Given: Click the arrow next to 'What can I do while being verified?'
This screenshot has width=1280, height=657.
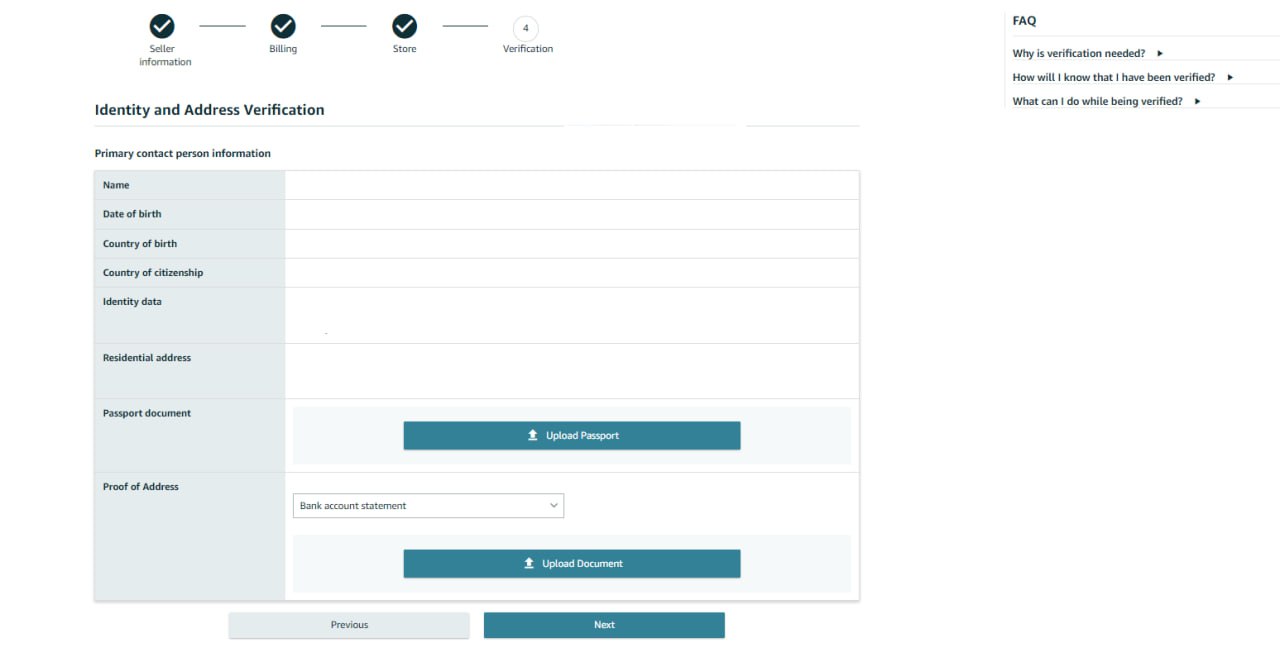Looking at the screenshot, I should [x=1197, y=101].
